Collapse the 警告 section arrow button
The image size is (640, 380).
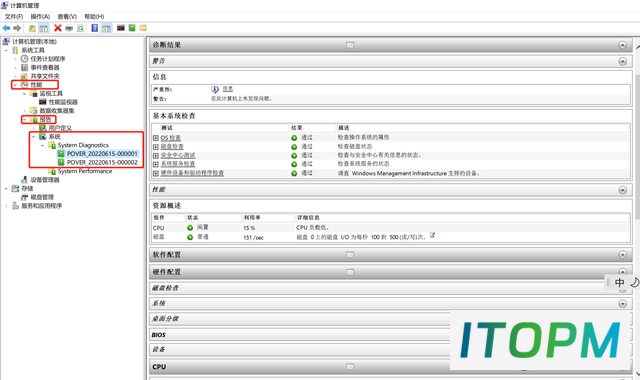coord(622,61)
